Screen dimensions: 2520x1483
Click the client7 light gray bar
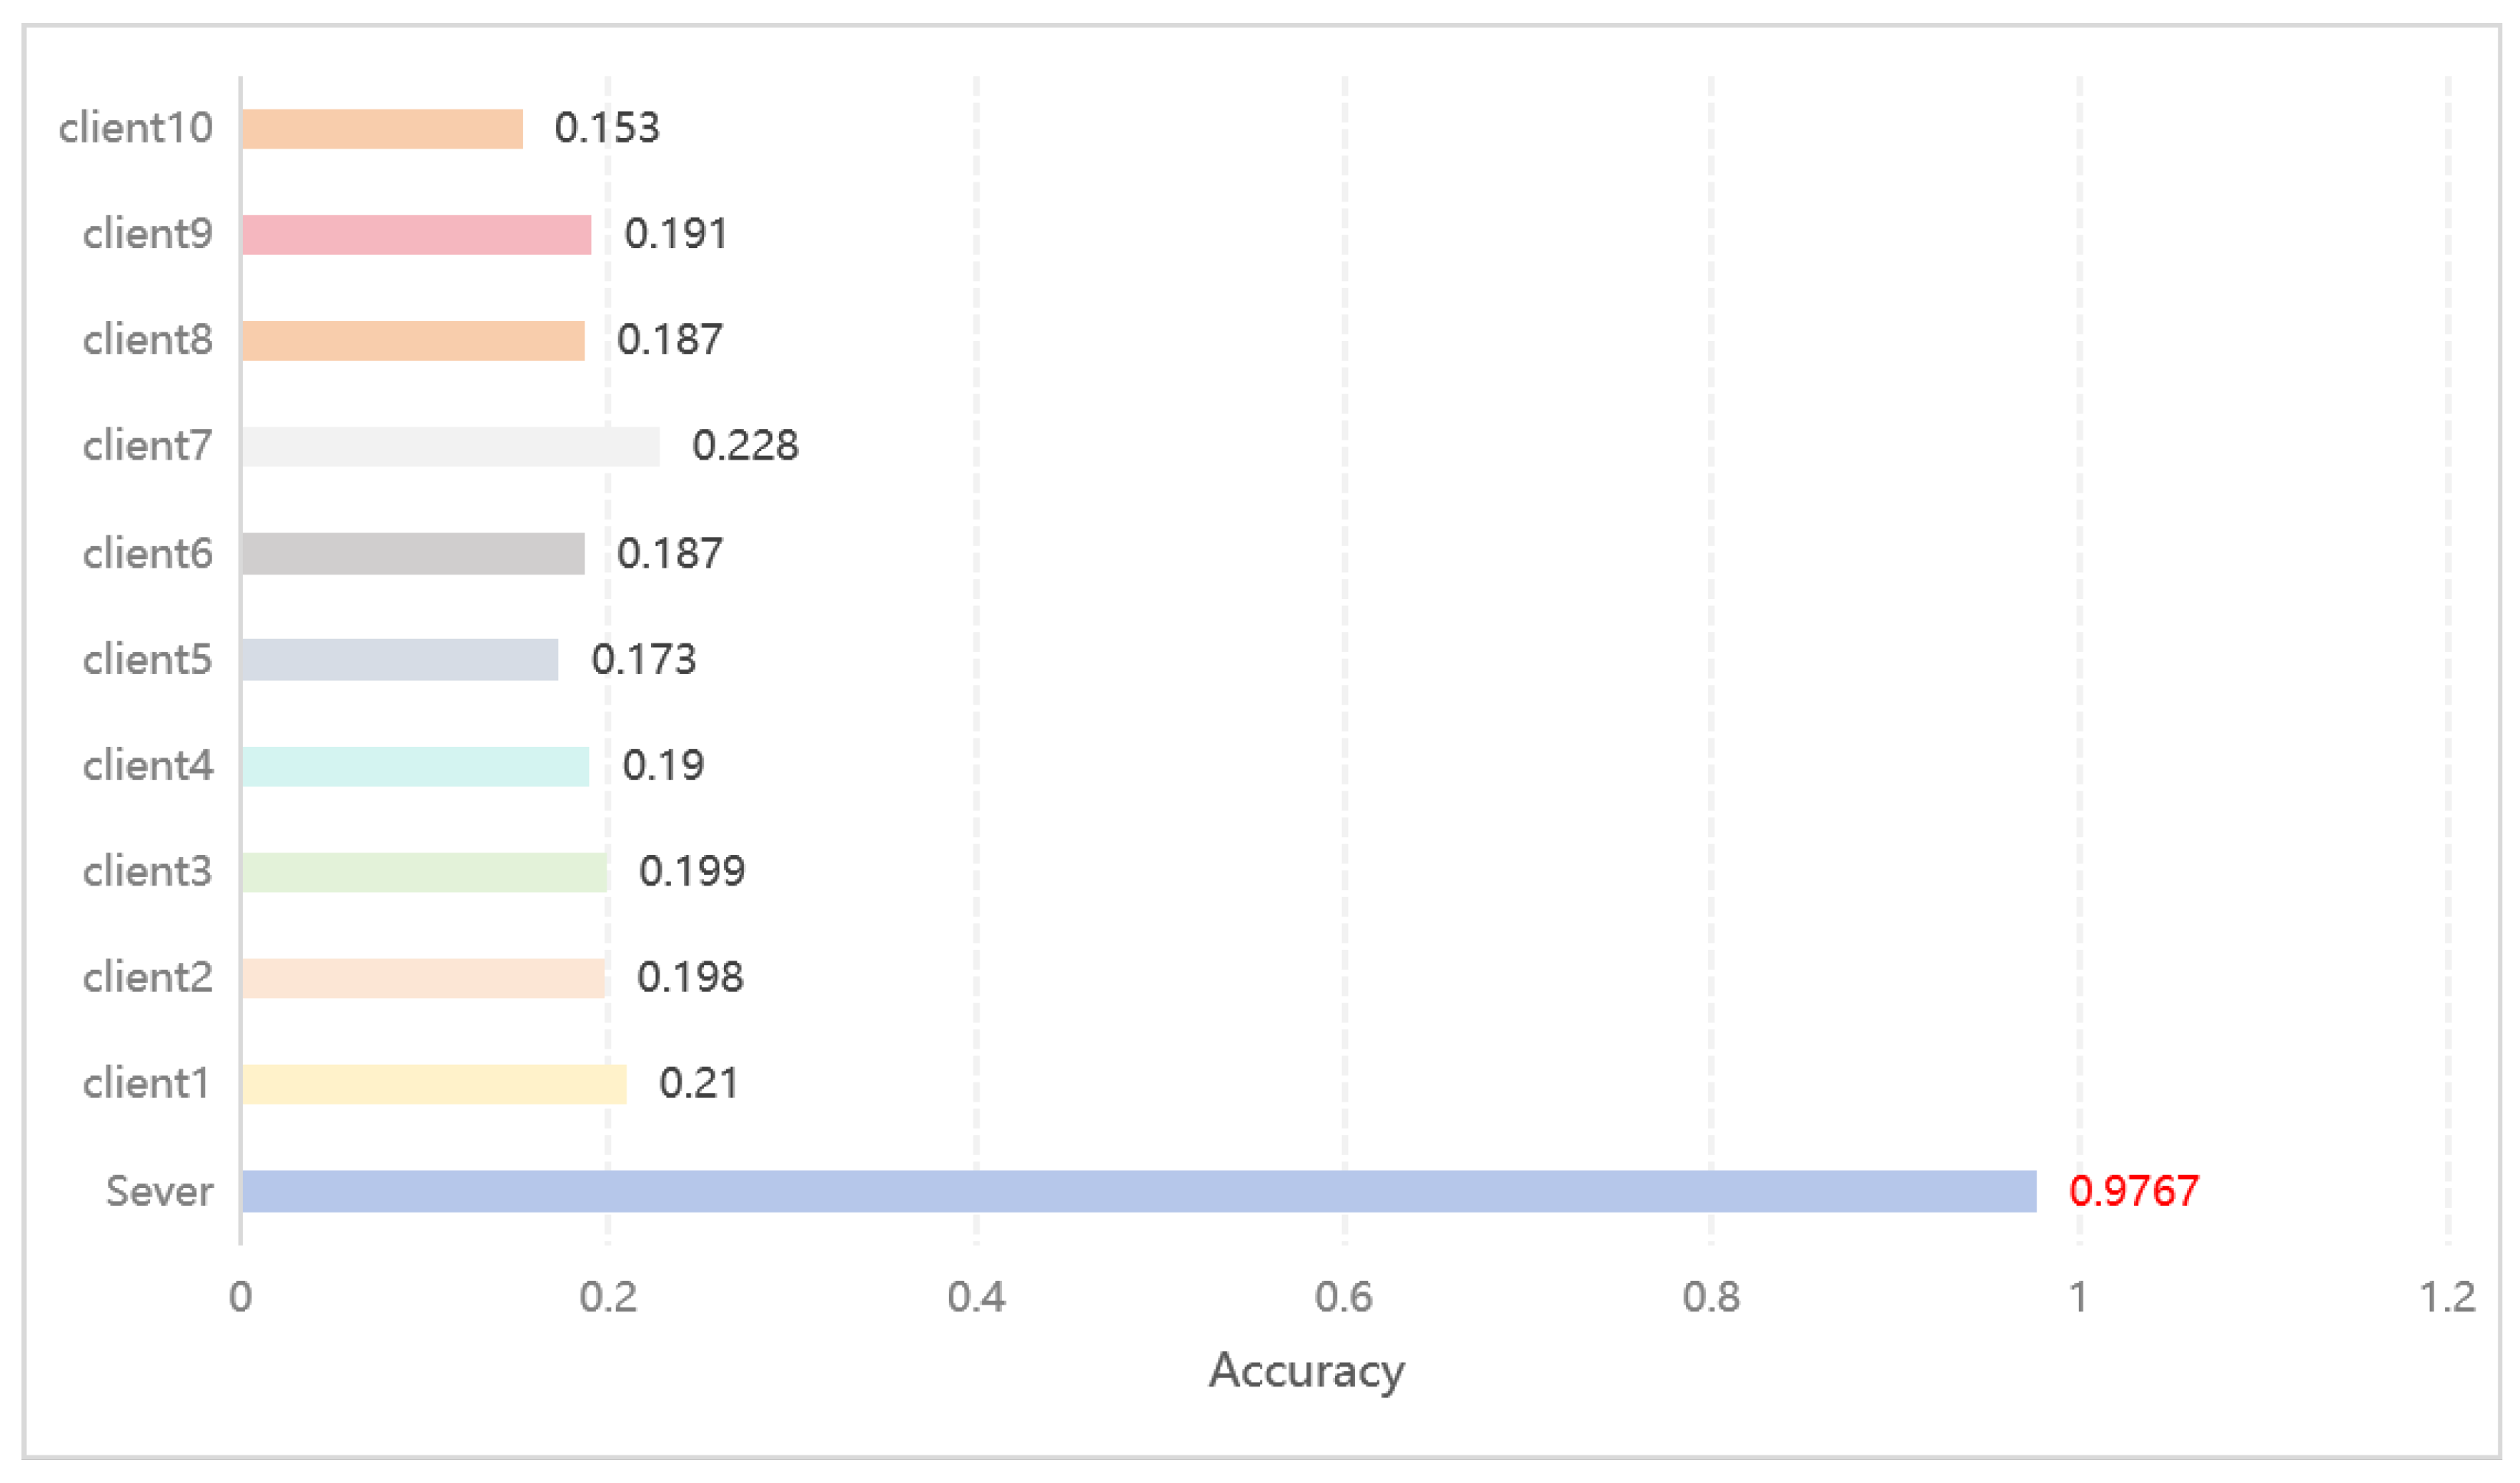coord(450,446)
